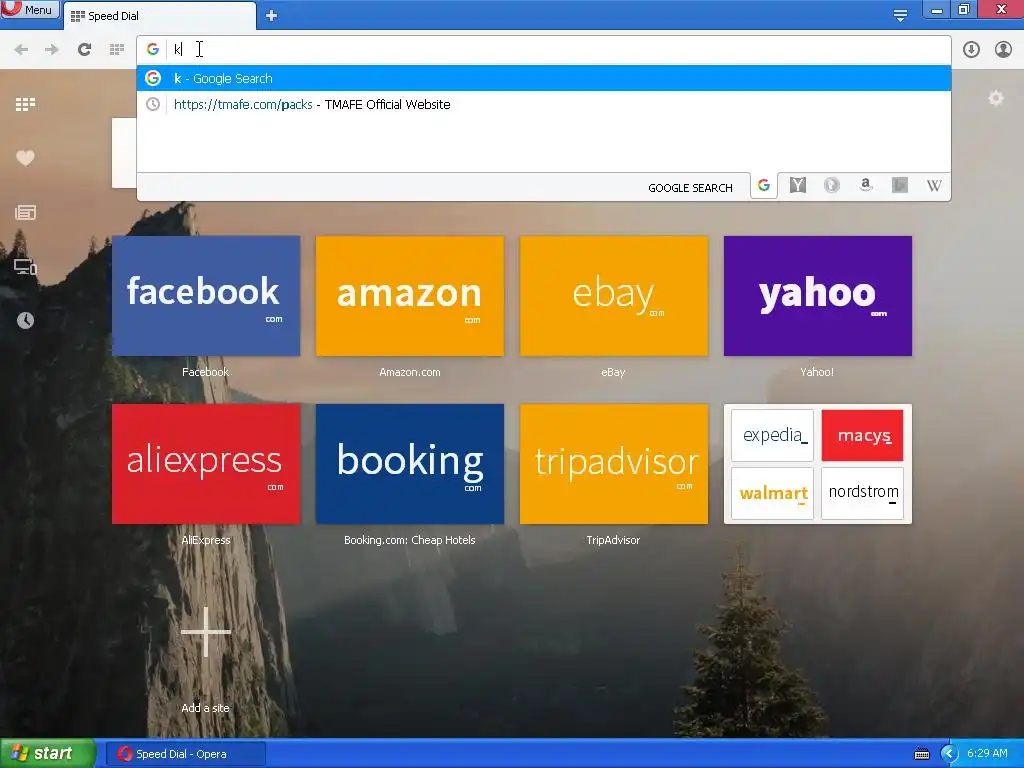Open Speed Dial grid icon in toolbar
Viewport: 1024px width, 768px height.
(117, 50)
